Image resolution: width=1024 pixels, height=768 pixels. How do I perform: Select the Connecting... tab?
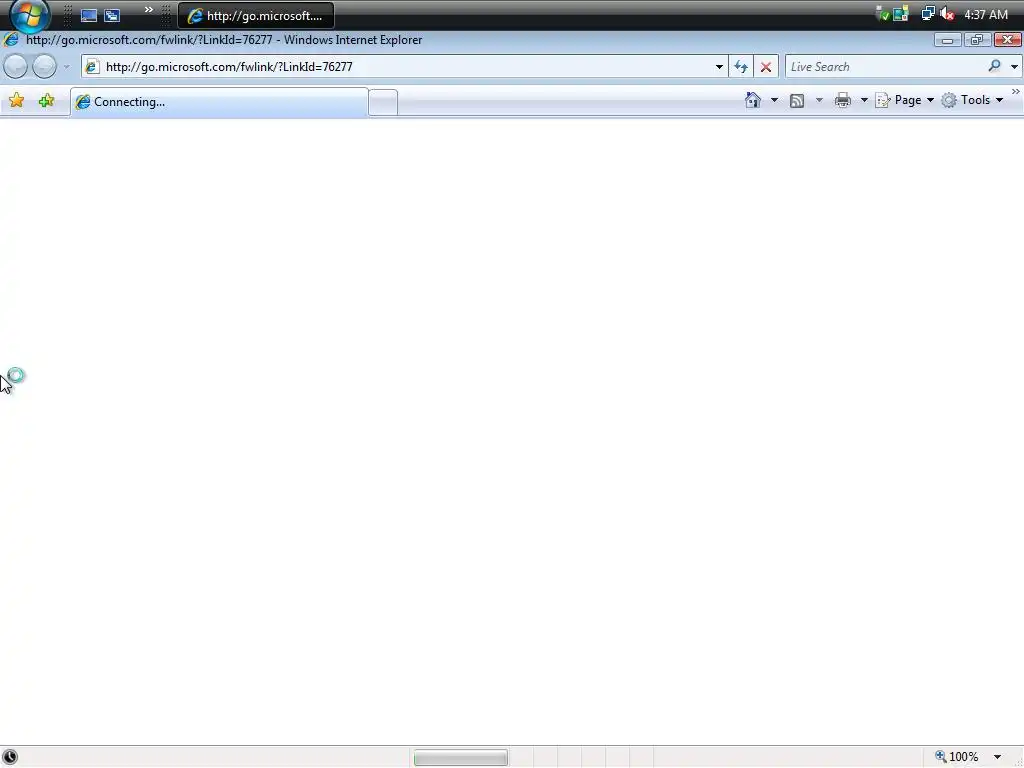click(219, 102)
